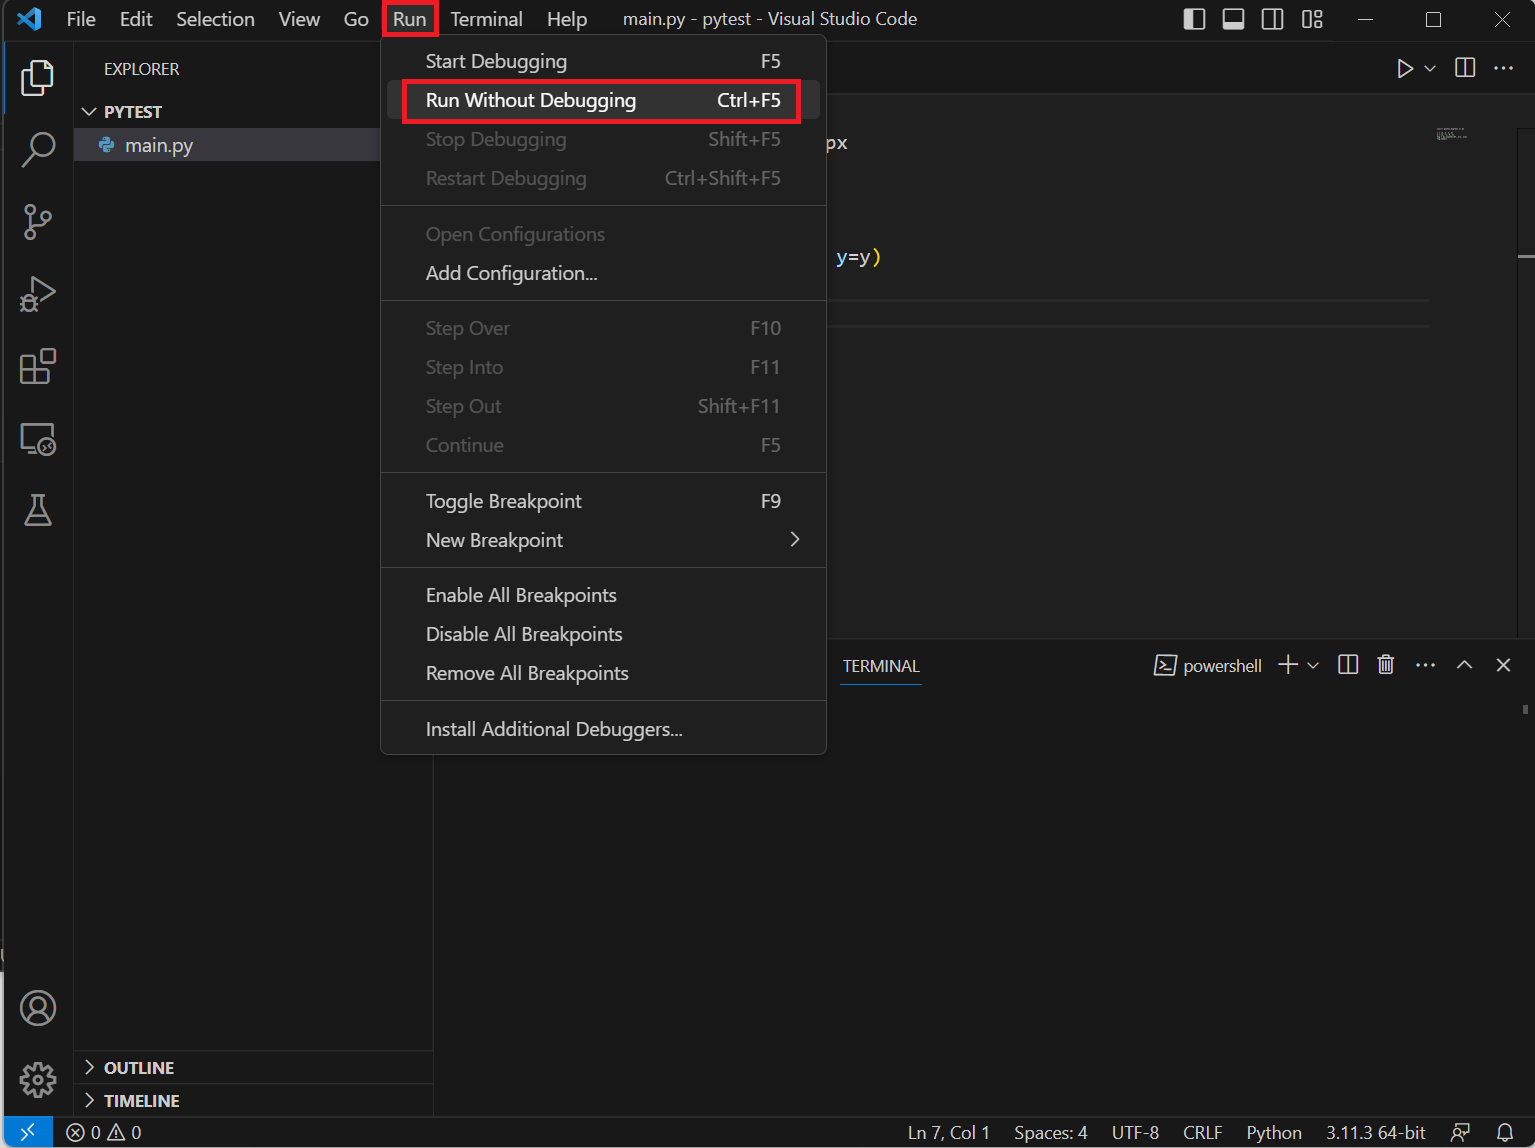Toggle Primary Side Bar layout button
1535x1148 pixels.
click(x=1194, y=19)
